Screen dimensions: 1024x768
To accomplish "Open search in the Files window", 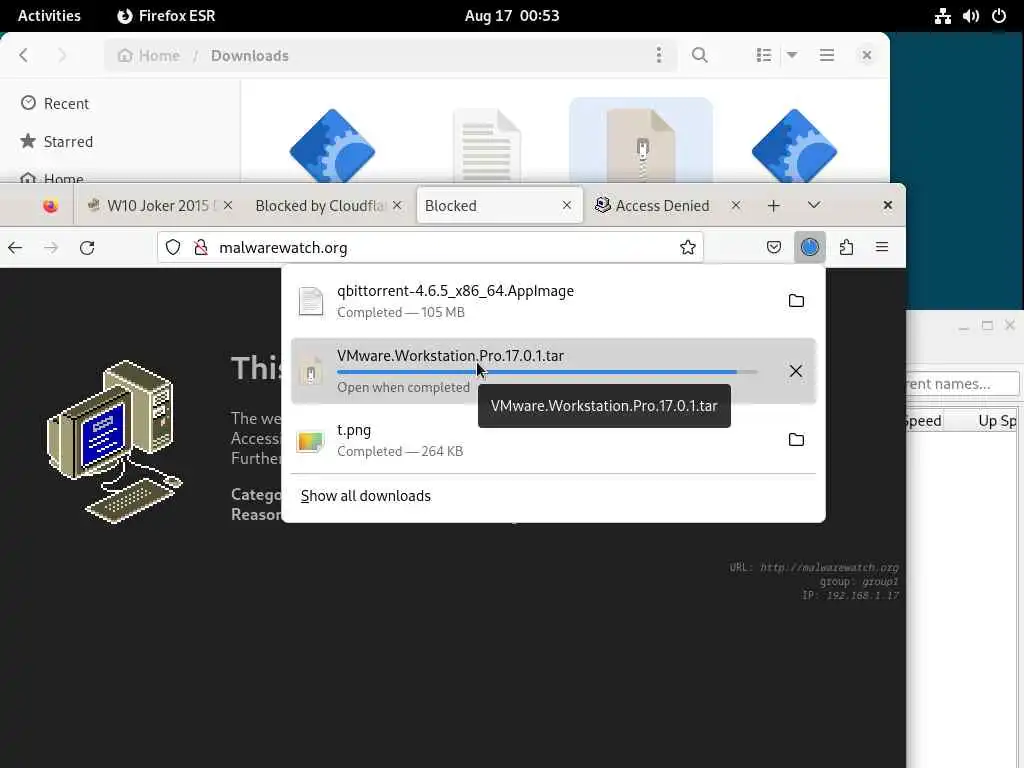I will 699,56.
